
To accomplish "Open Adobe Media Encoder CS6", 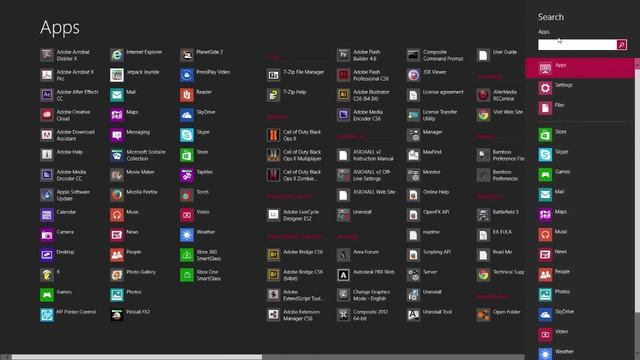I will (x=360, y=115).
